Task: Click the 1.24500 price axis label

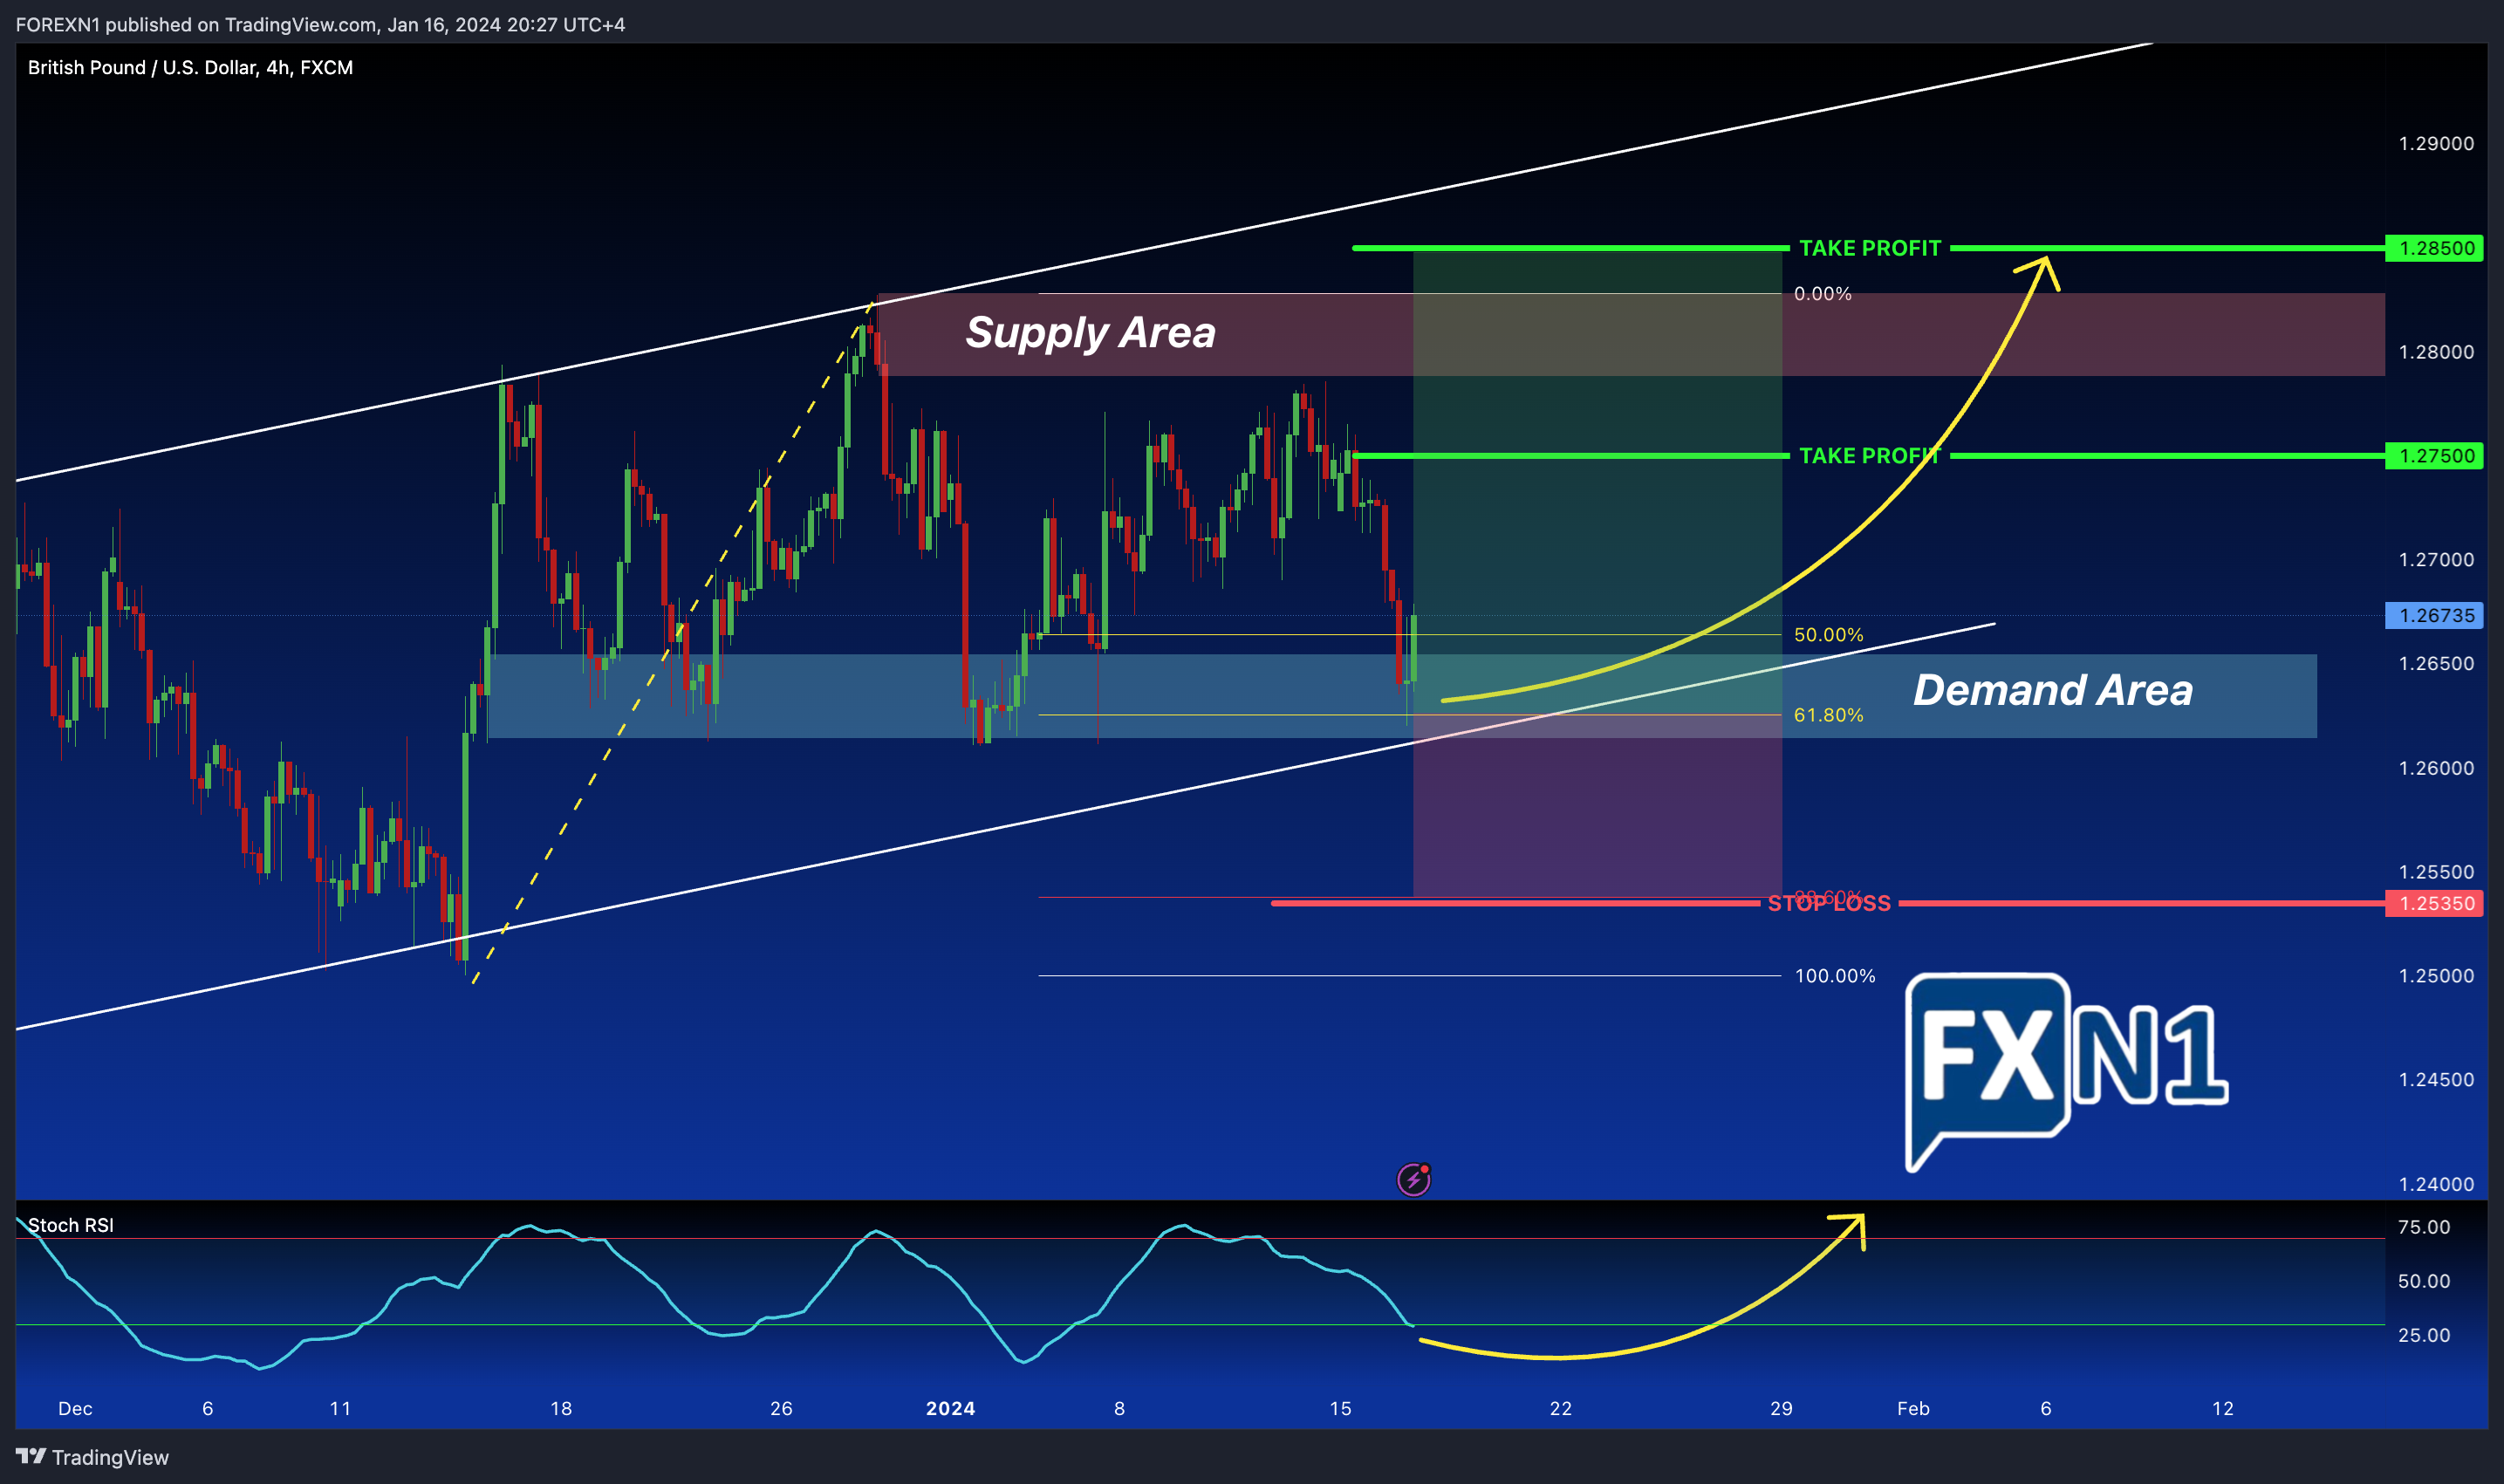Action: click(x=2436, y=1080)
